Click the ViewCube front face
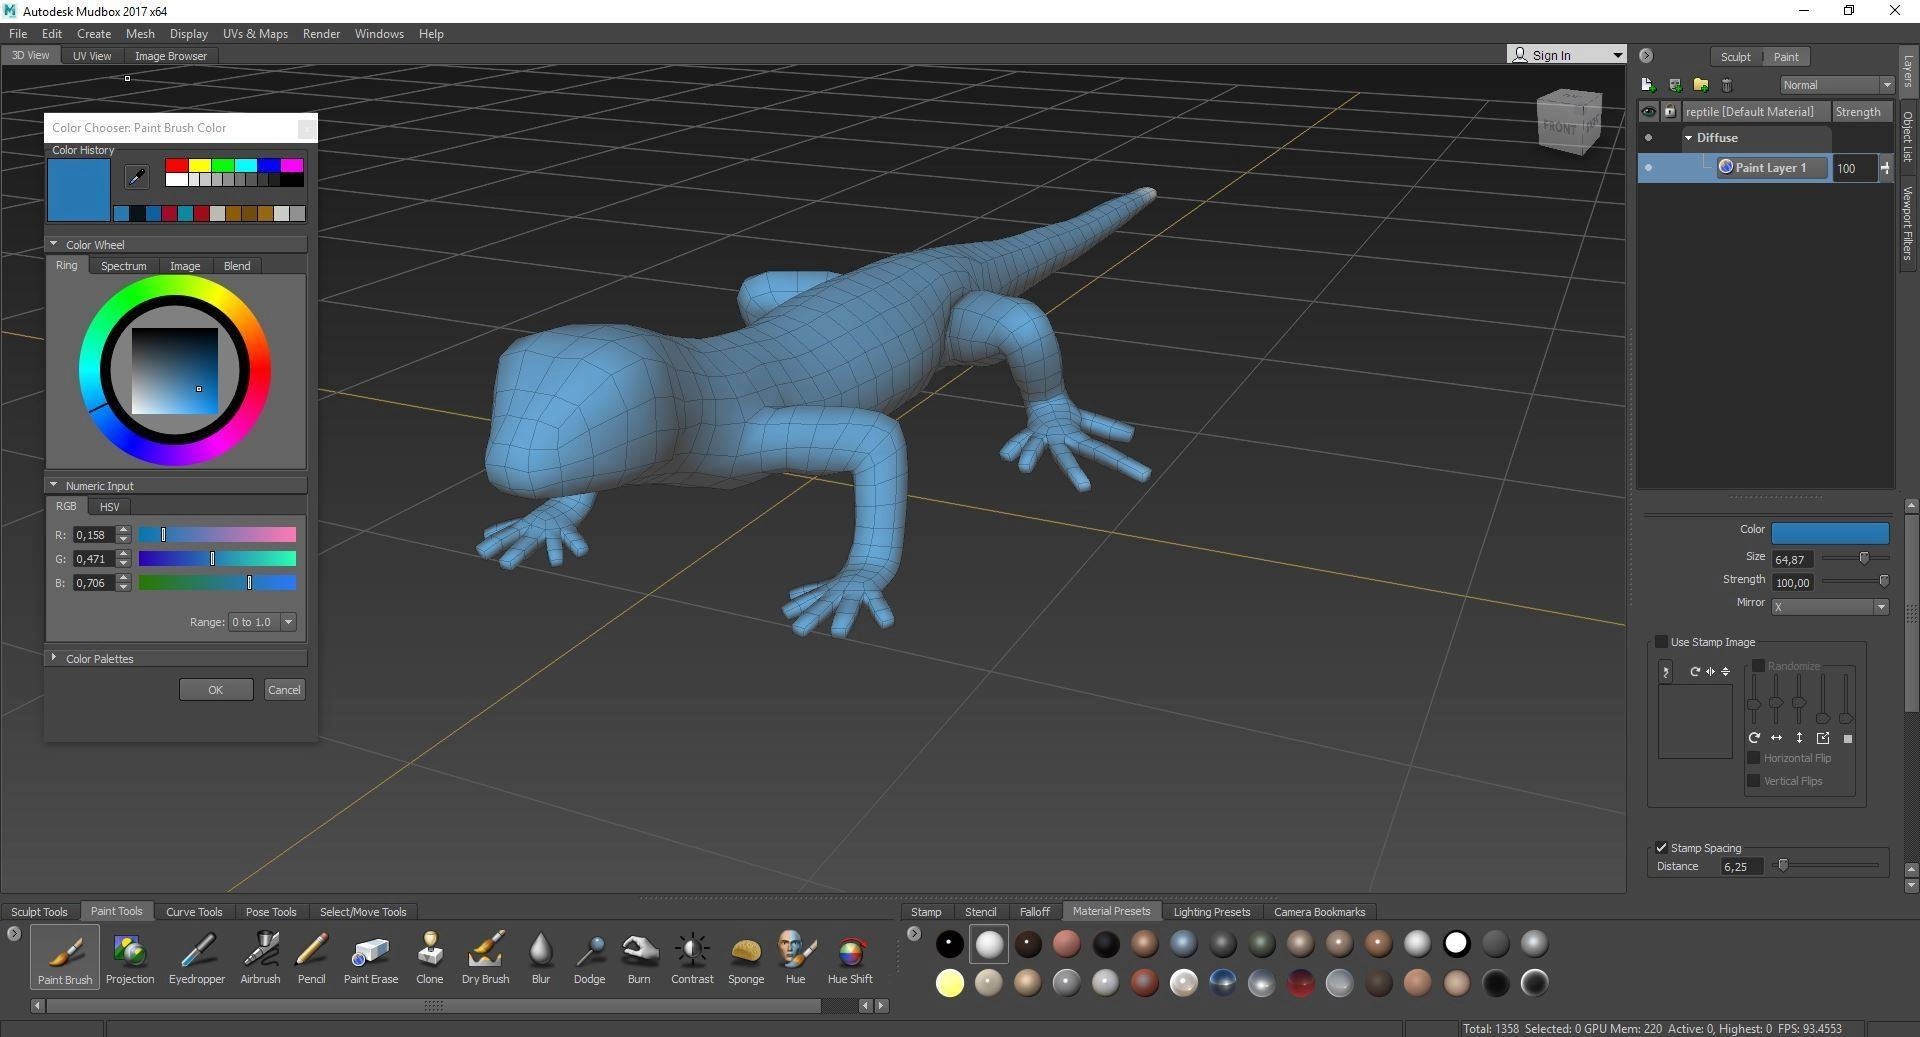Screen dimensions: 1920x1037 (x=1559, y=127)
